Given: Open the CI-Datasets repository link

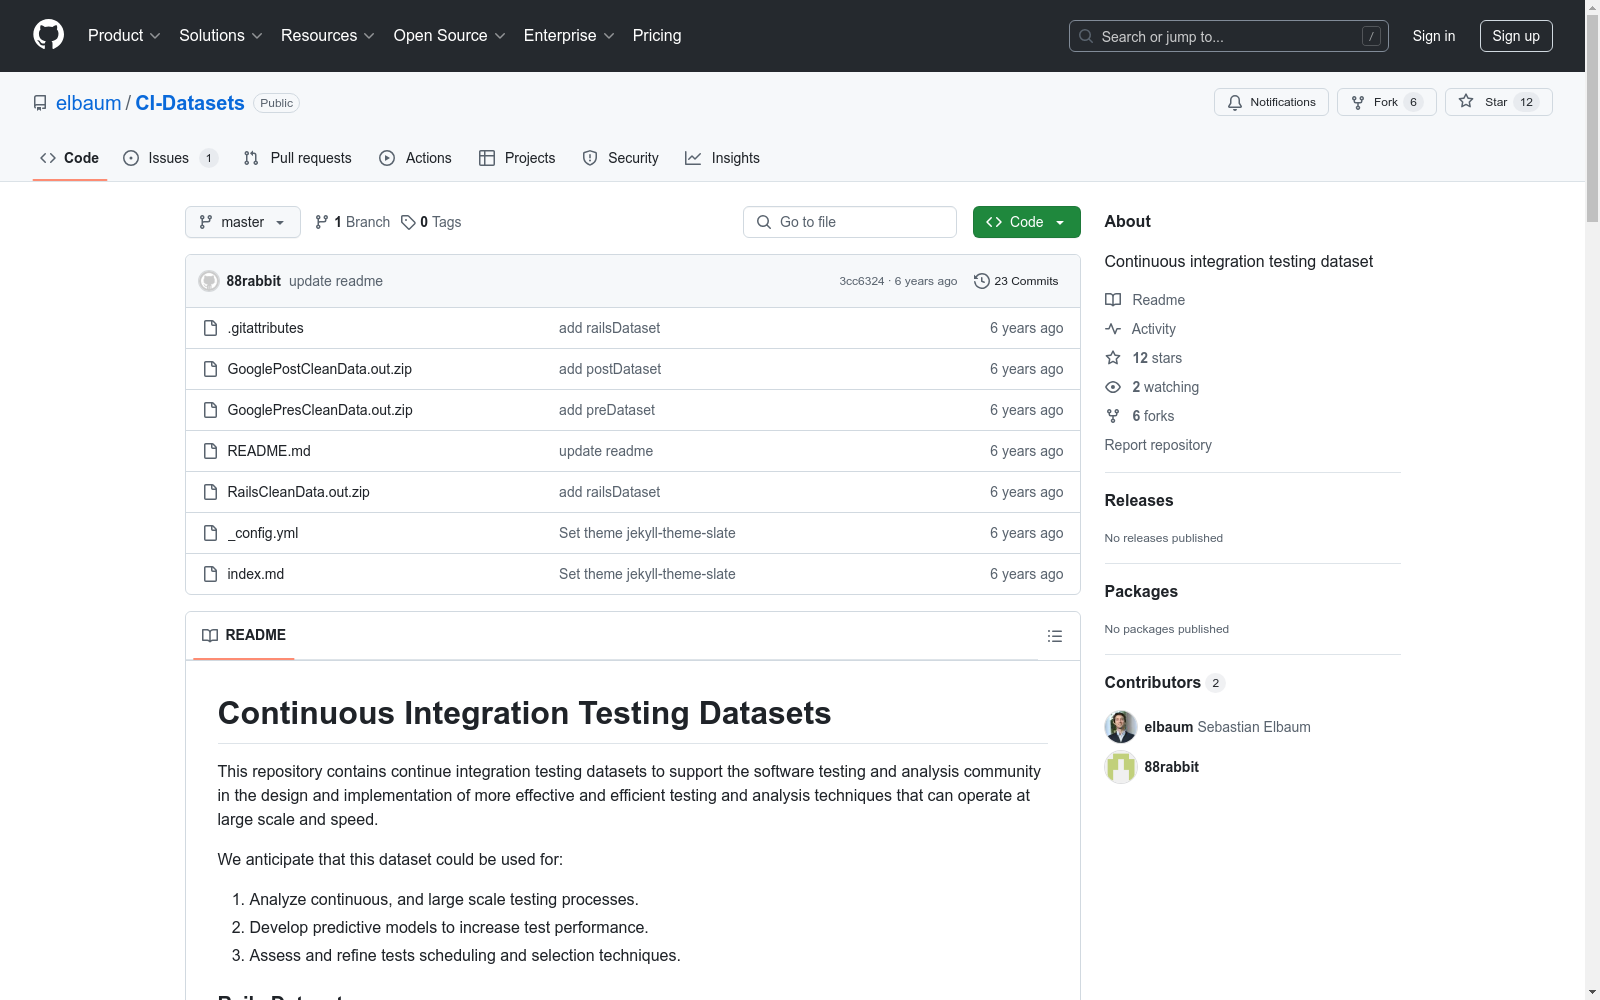Looking at the screenshot, I should [190, 103].
